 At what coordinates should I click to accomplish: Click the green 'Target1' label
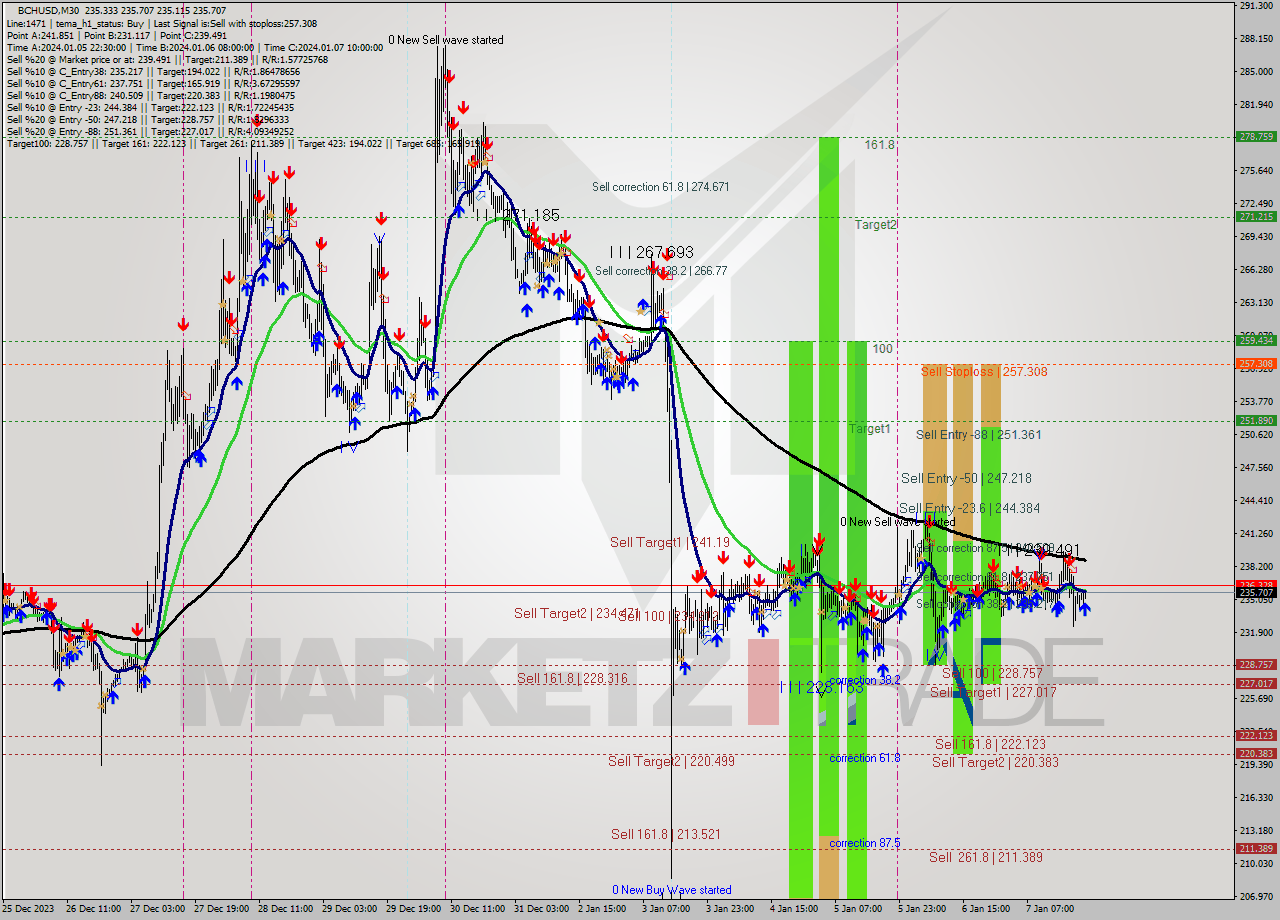869,429
